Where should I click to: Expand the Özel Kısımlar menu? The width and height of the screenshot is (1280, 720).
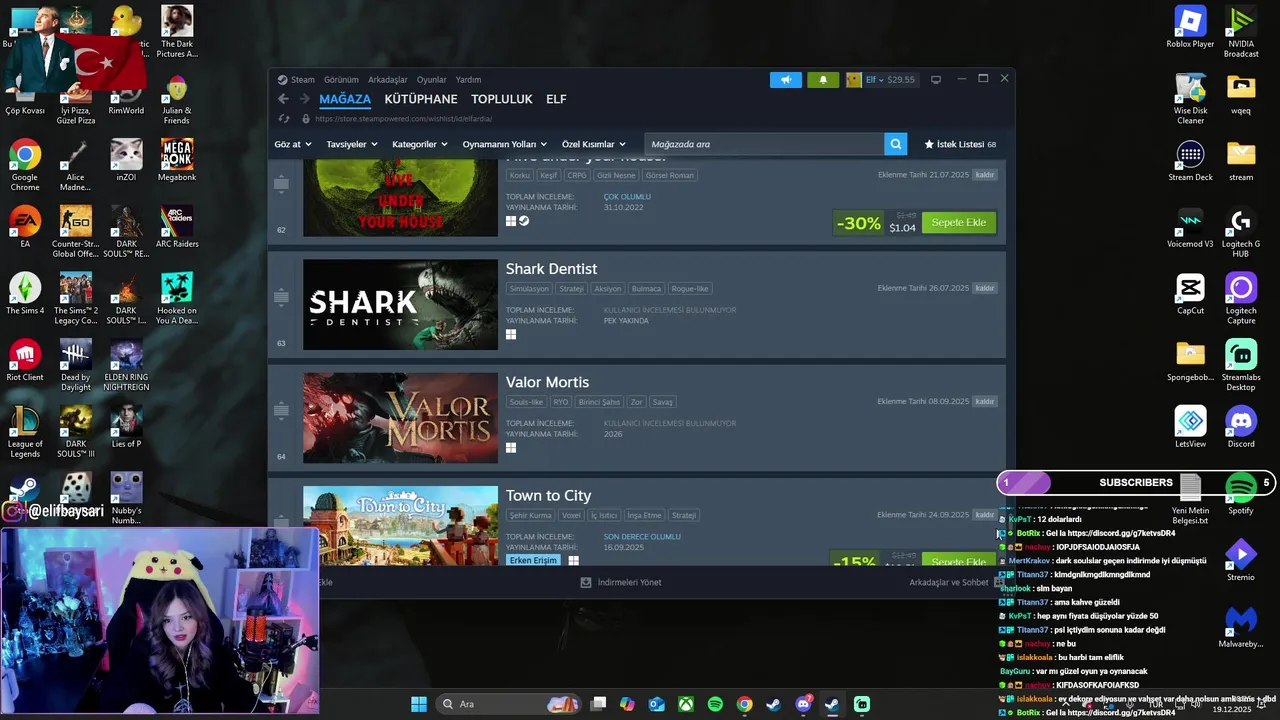click(x=594, y=144)
